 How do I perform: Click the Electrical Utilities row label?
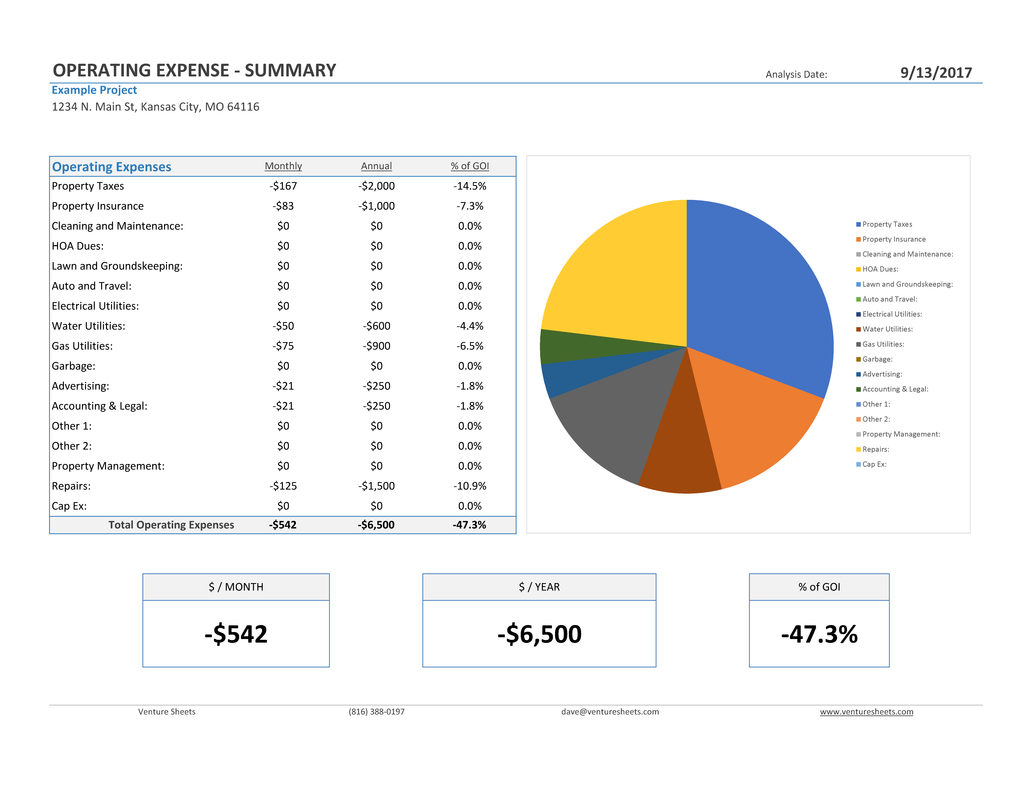coord(96,306)
